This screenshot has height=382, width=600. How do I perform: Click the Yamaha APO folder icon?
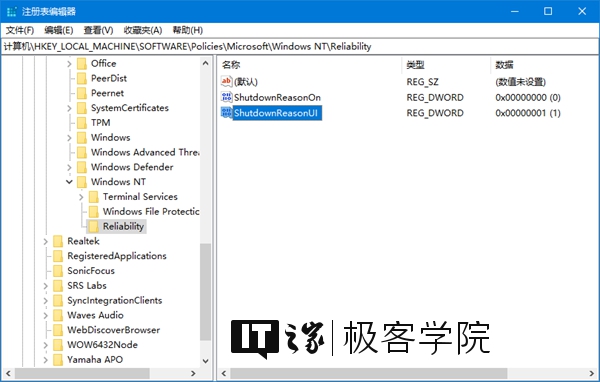(x=58, y=360)
